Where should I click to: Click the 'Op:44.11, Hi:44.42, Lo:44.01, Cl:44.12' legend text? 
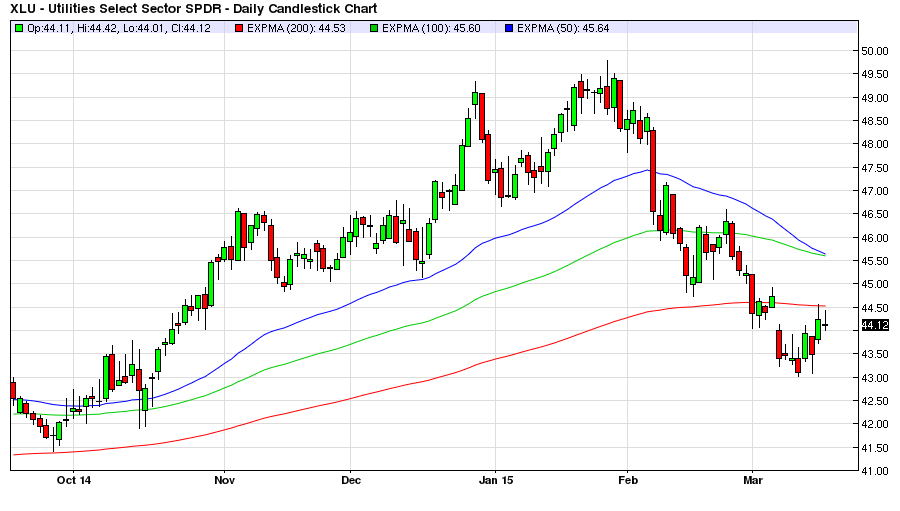119,28
